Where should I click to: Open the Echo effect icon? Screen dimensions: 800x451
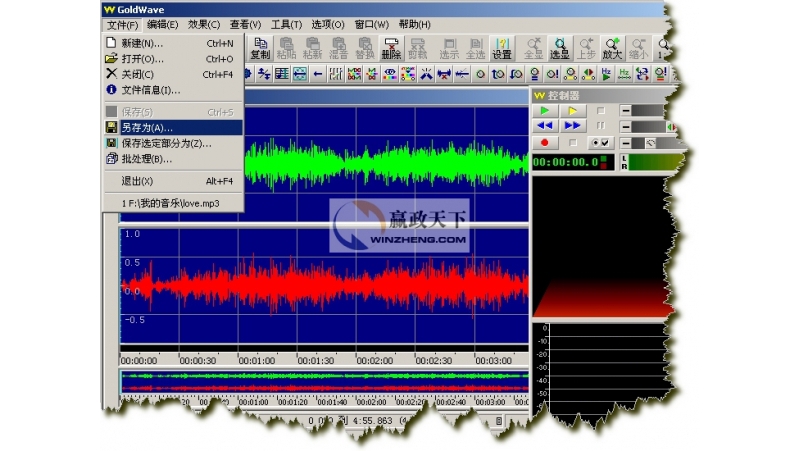[300, 74]
